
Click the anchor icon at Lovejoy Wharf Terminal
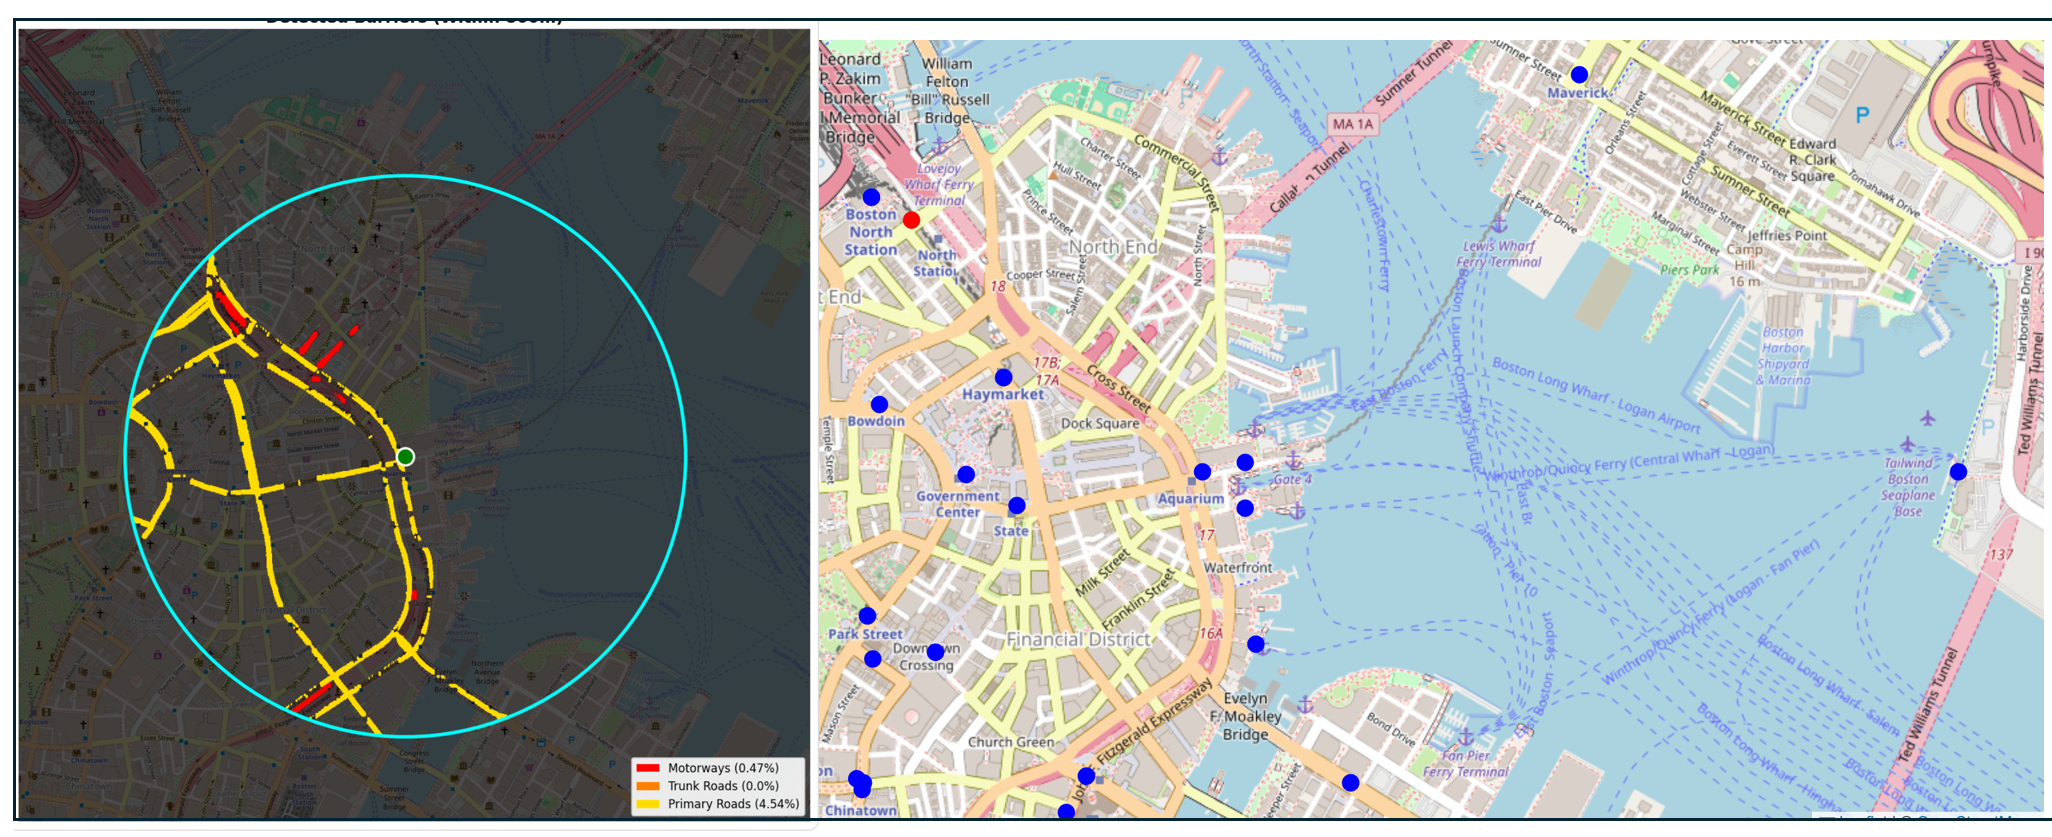[939, 147]
